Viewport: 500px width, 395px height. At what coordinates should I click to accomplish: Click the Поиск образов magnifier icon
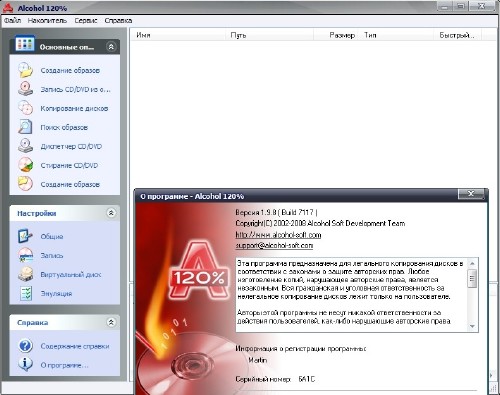point(25,127)
